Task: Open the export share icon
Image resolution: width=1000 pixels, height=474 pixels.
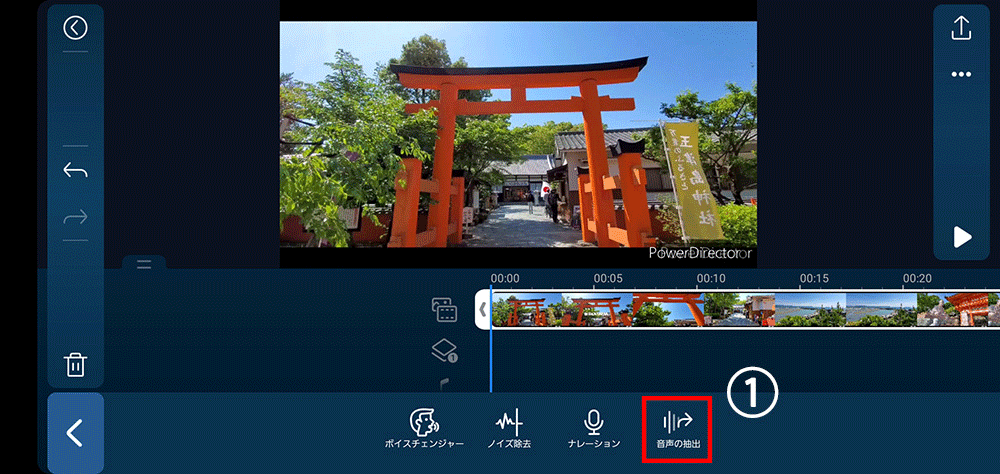Action: pyautogui.click(x=961, y=28)
